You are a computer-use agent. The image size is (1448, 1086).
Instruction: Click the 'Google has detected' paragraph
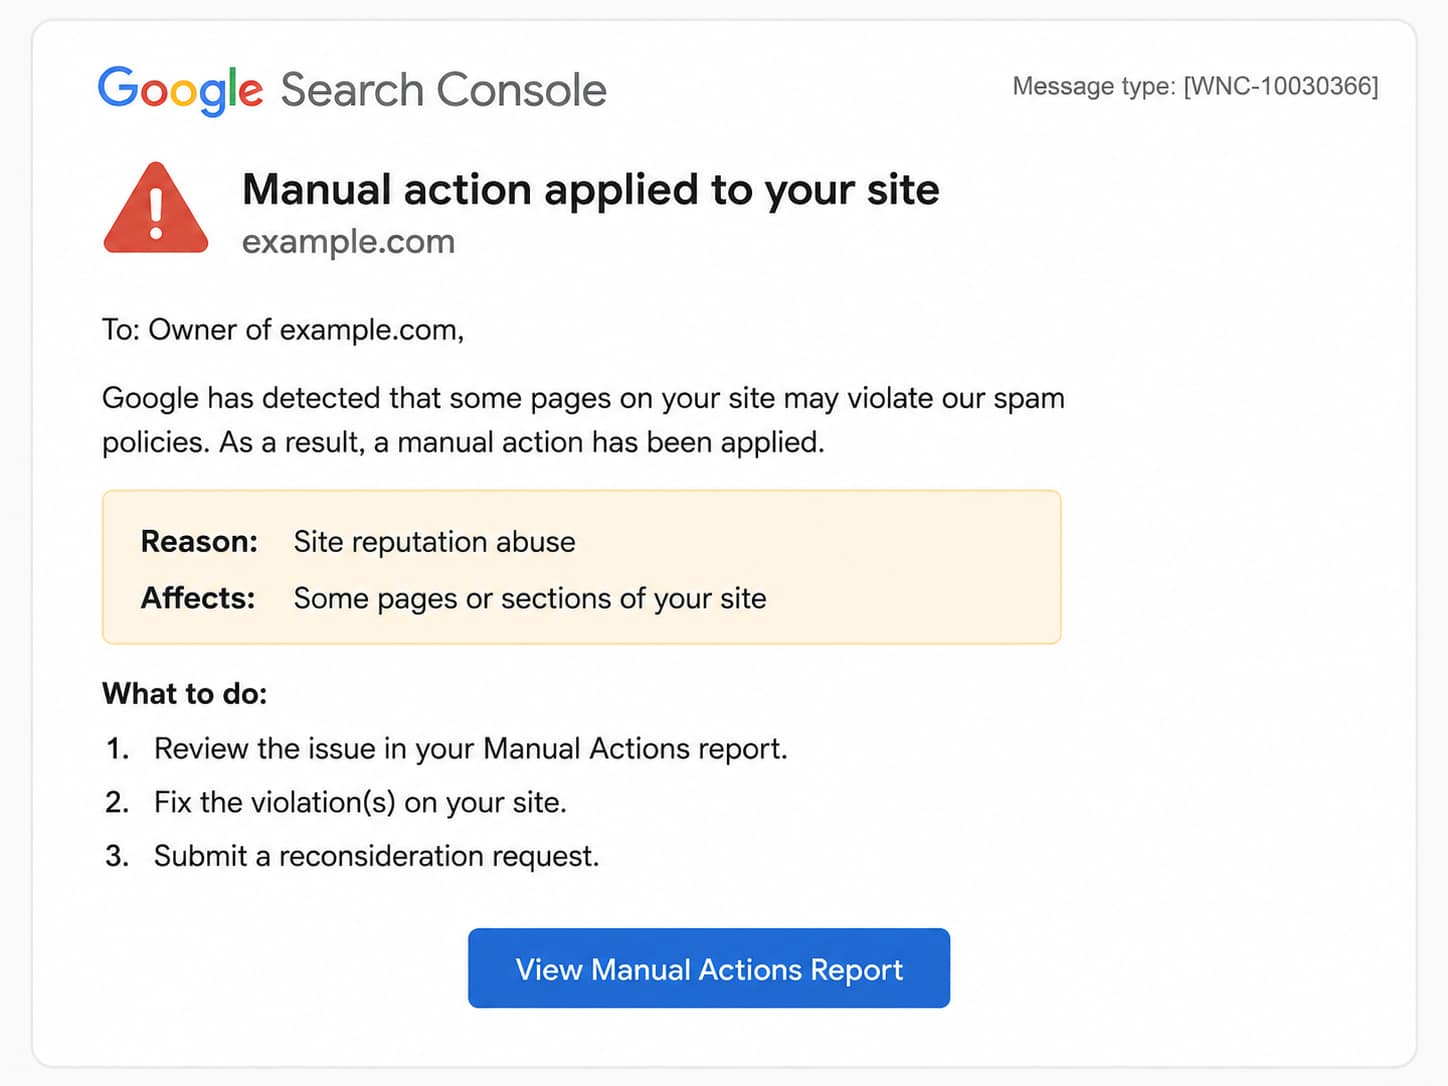tap(583, 420)
